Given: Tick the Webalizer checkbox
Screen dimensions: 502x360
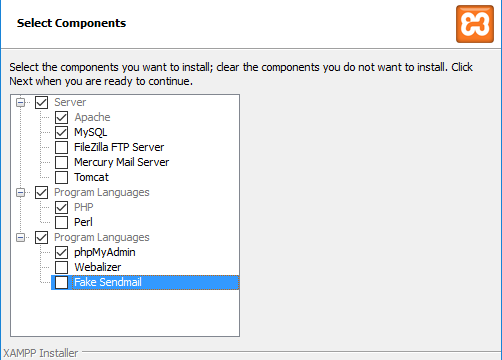Looking at the screenshot, I should pyautogui.click(x=61, y=267).
